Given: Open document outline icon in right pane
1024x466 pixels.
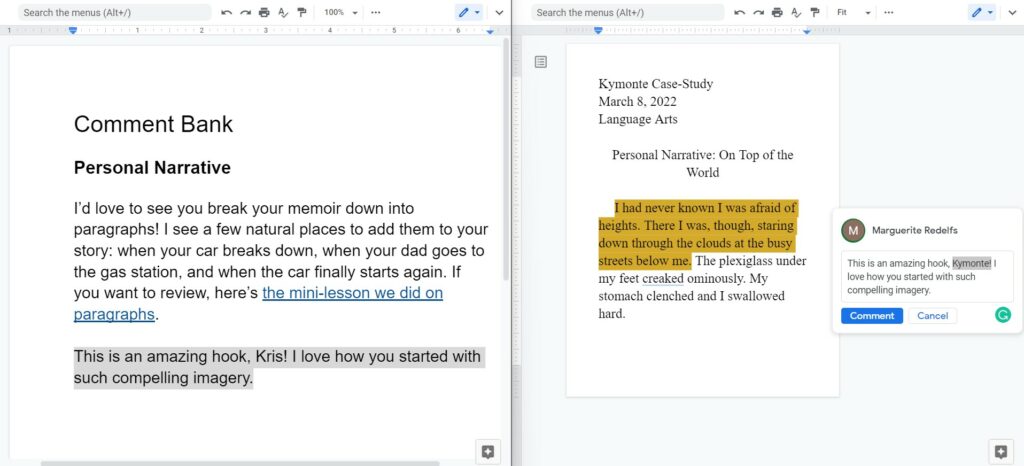Looking at the screenshot, I should coord(541,62).
